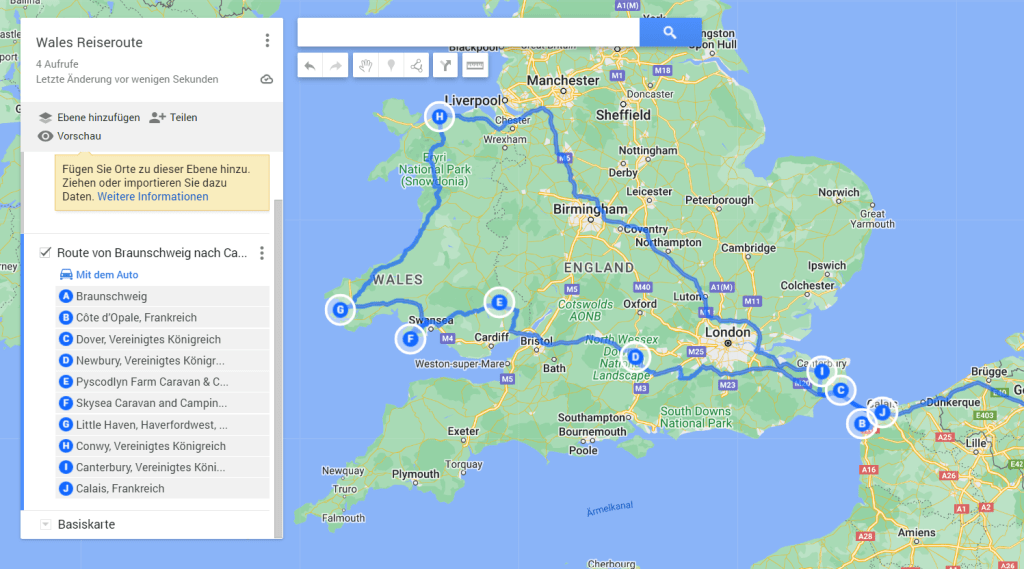This screenshot has height=569, width=1024.
Task: Expand the Basiskarte base map arrow
Action: click(x=45, y=525)
